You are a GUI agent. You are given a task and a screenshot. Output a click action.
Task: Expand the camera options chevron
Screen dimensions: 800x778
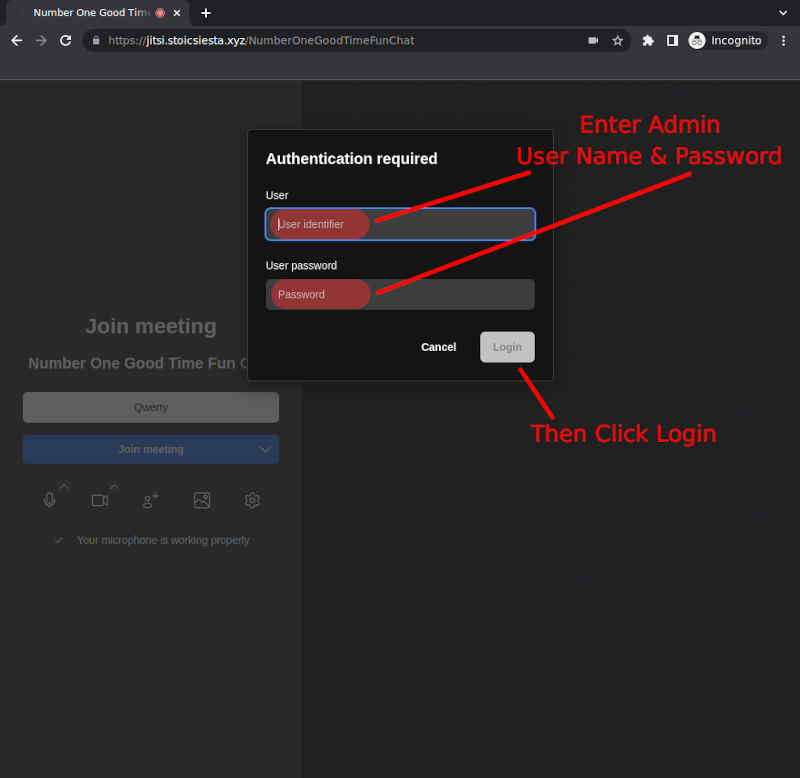114,487
